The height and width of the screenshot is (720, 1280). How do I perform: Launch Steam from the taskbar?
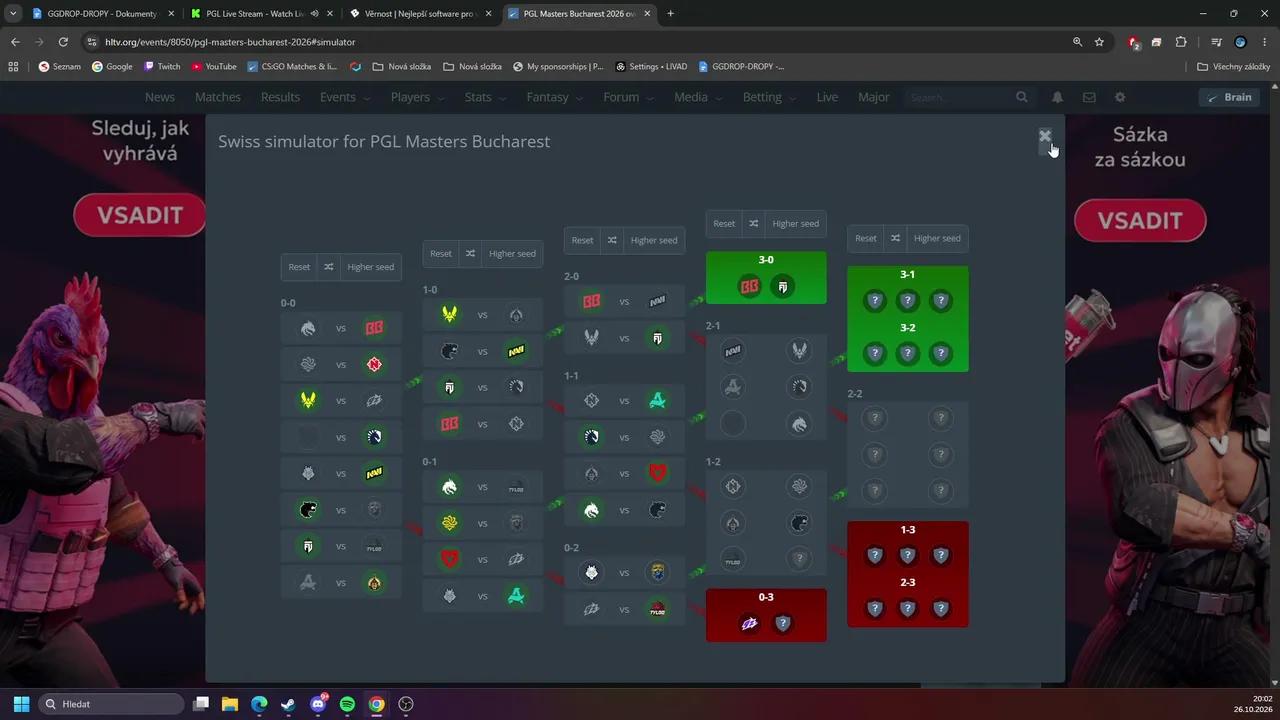tap(288, 704)
